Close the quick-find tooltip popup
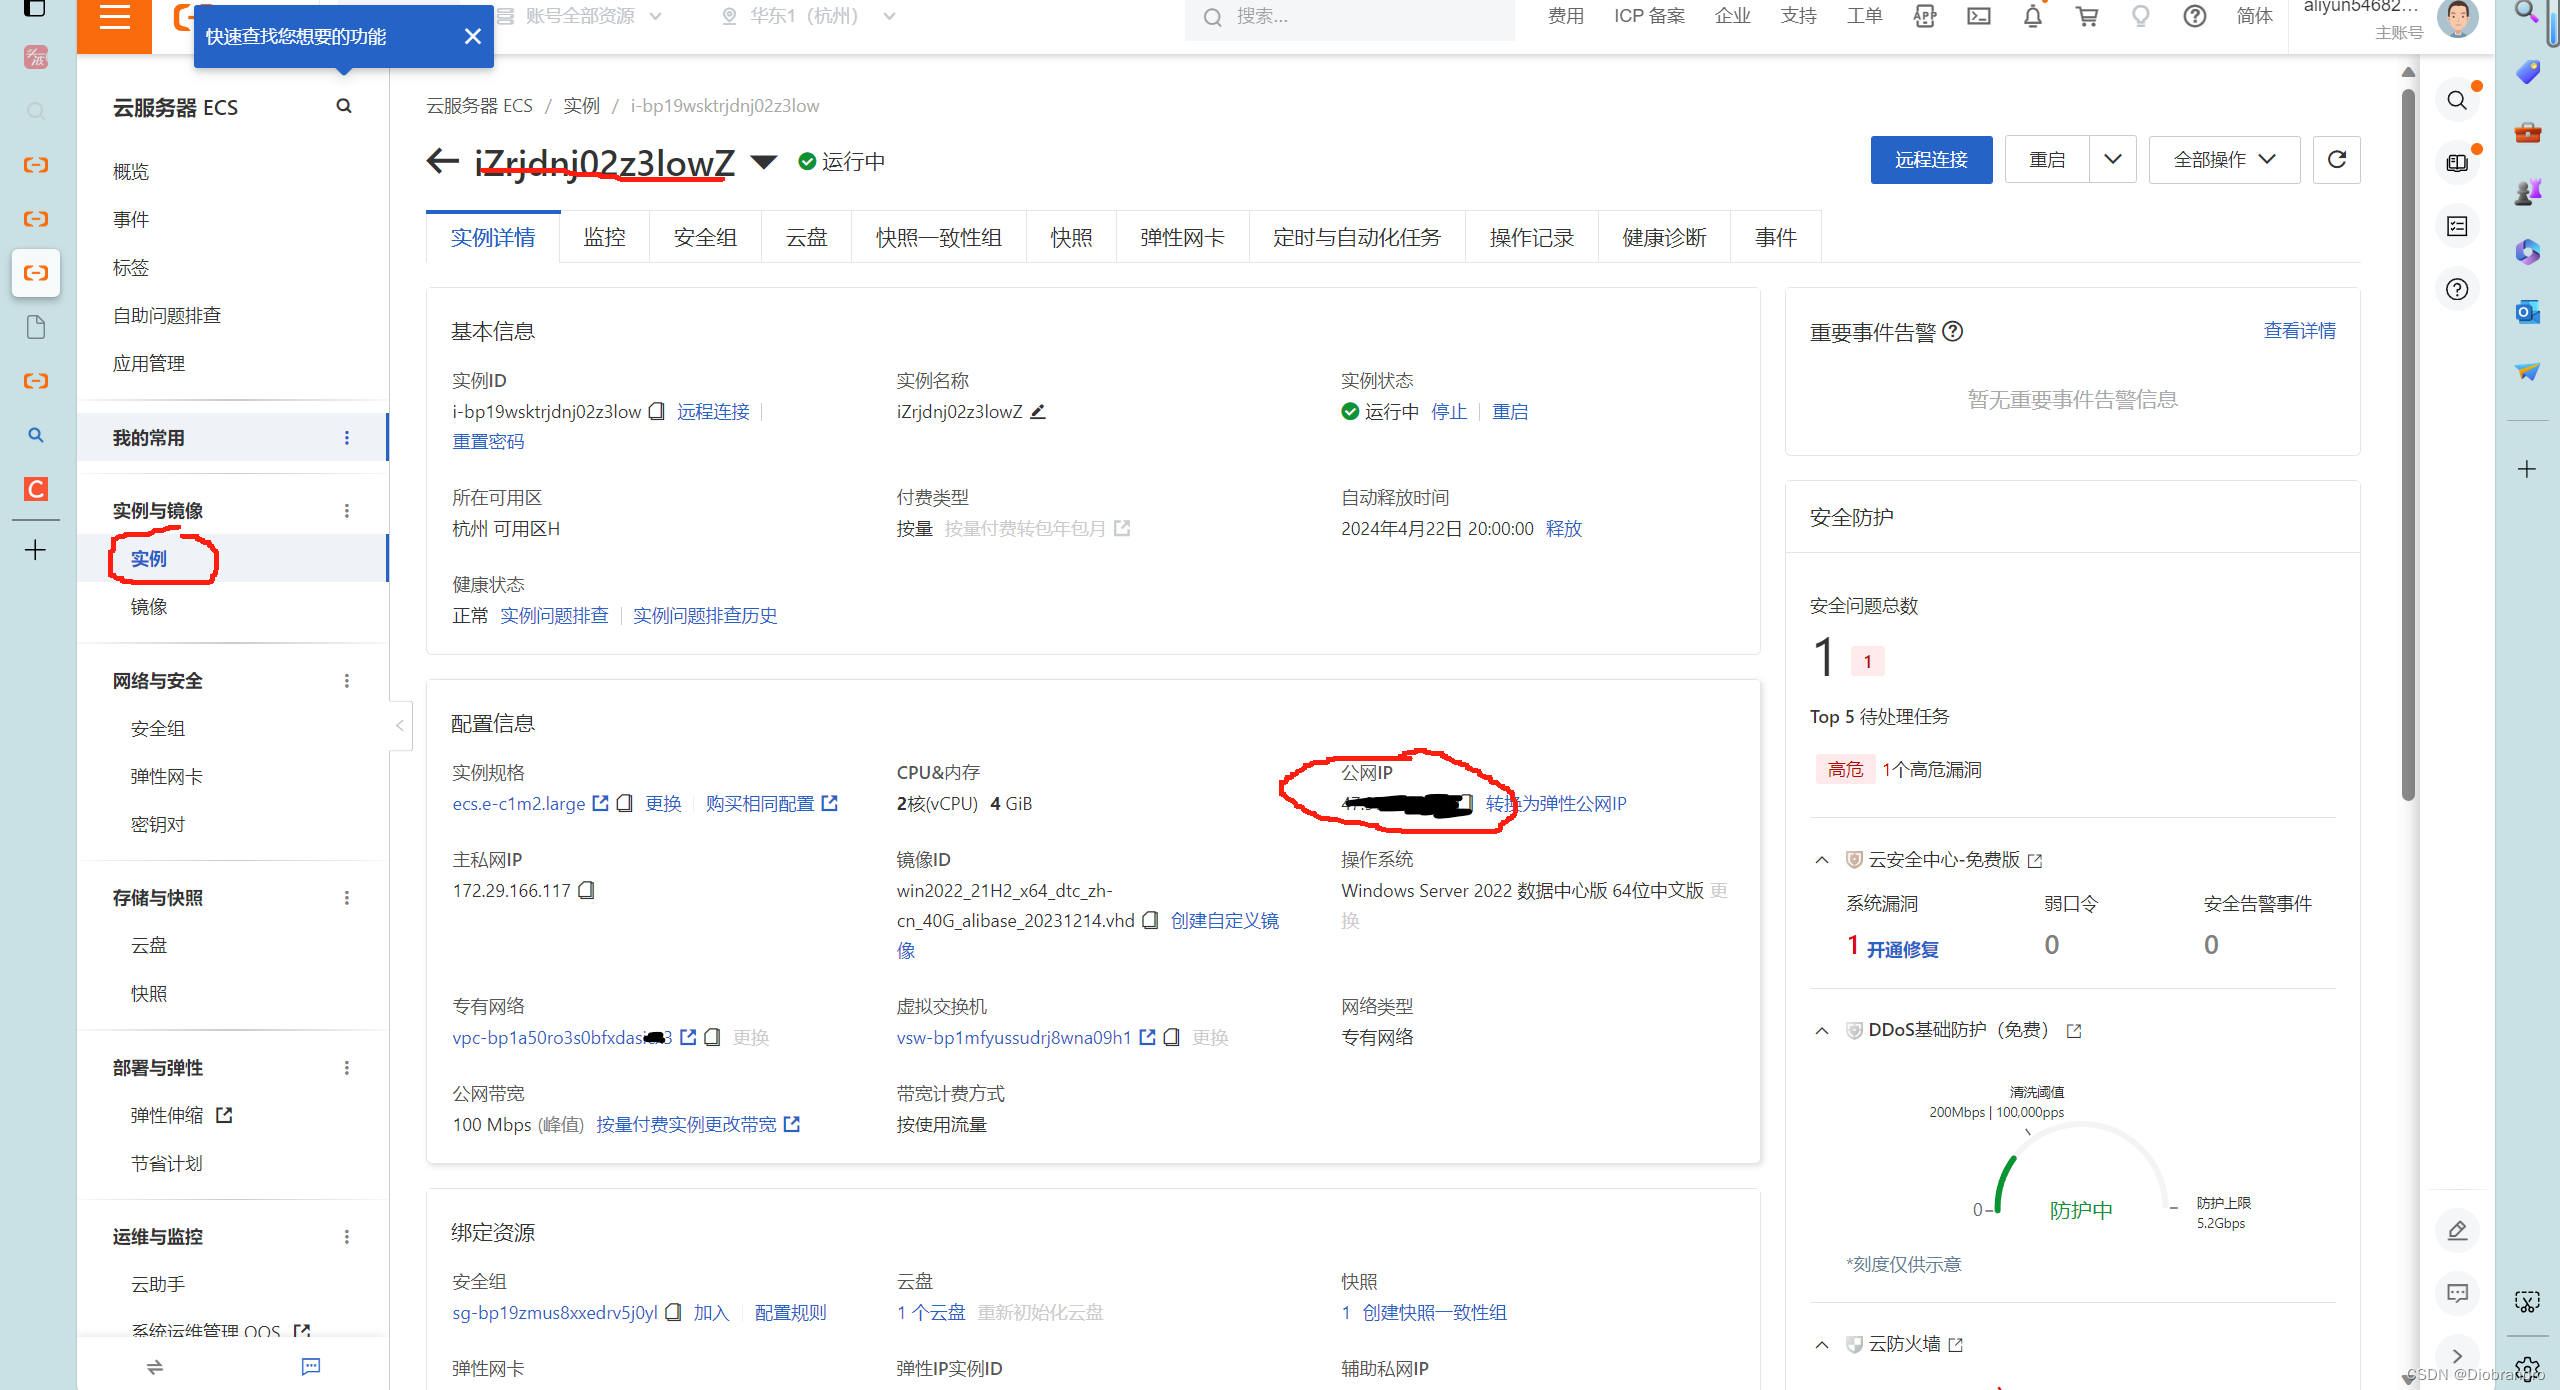2560x1390 pixels. (x=473, y=37)
